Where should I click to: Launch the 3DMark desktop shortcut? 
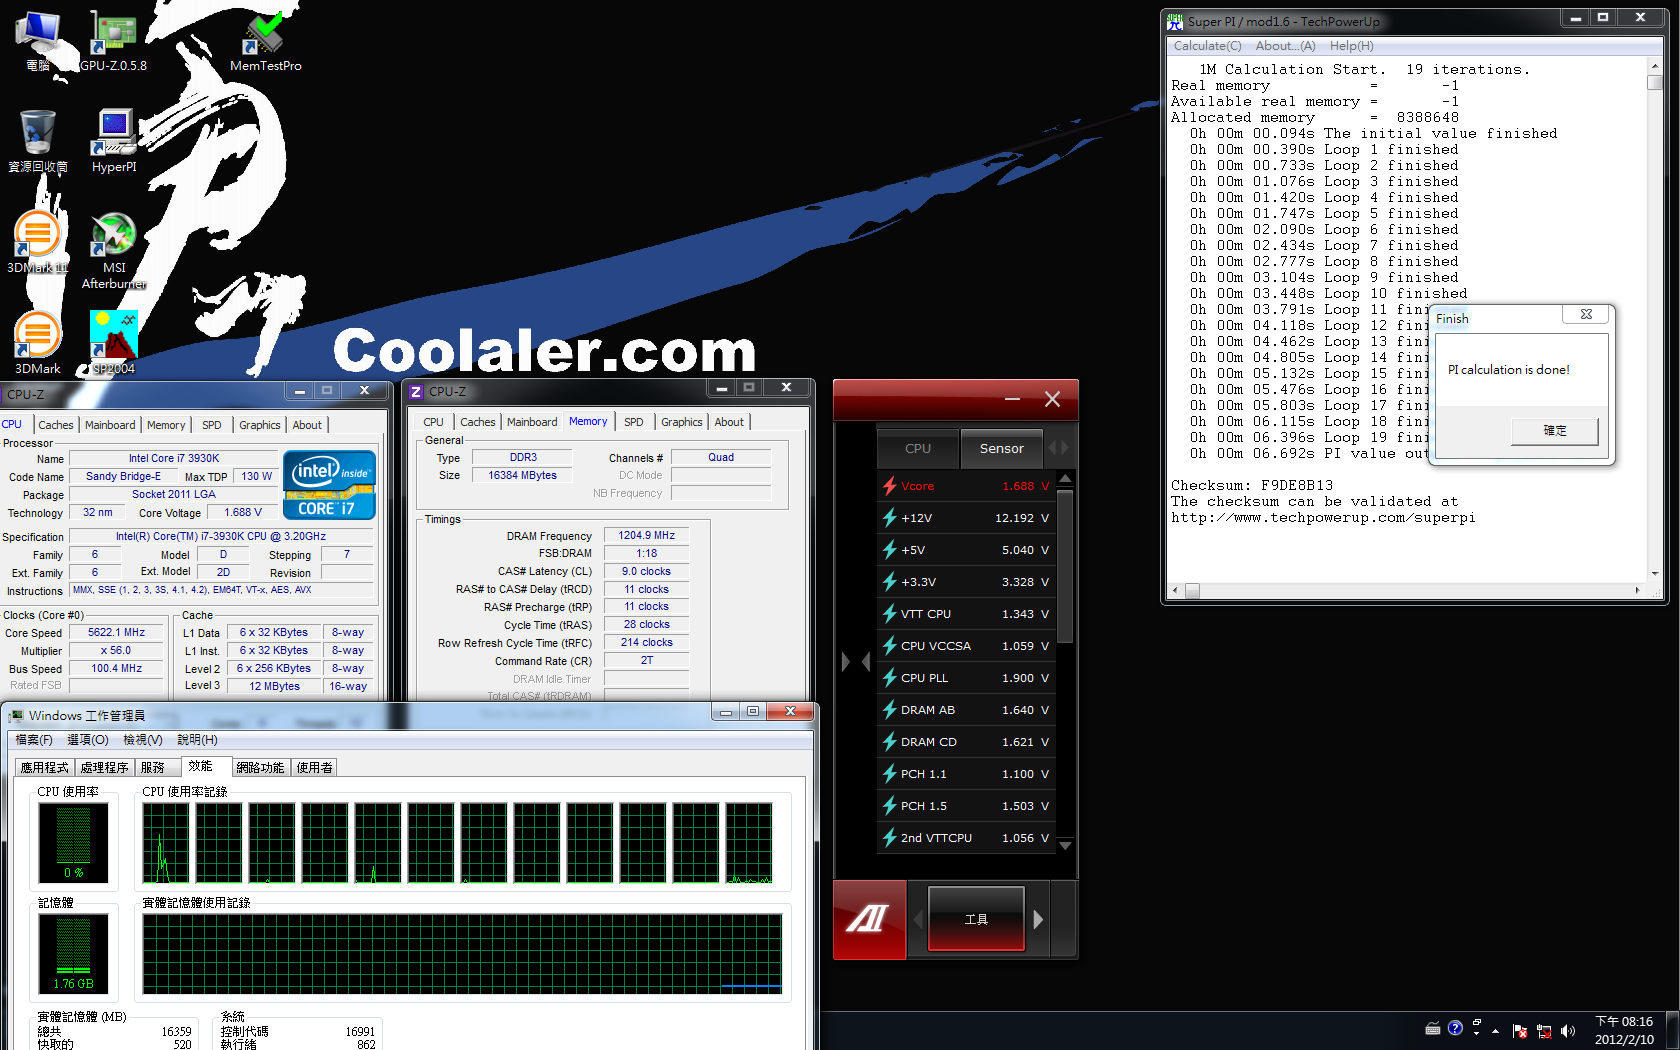[38, 343]
